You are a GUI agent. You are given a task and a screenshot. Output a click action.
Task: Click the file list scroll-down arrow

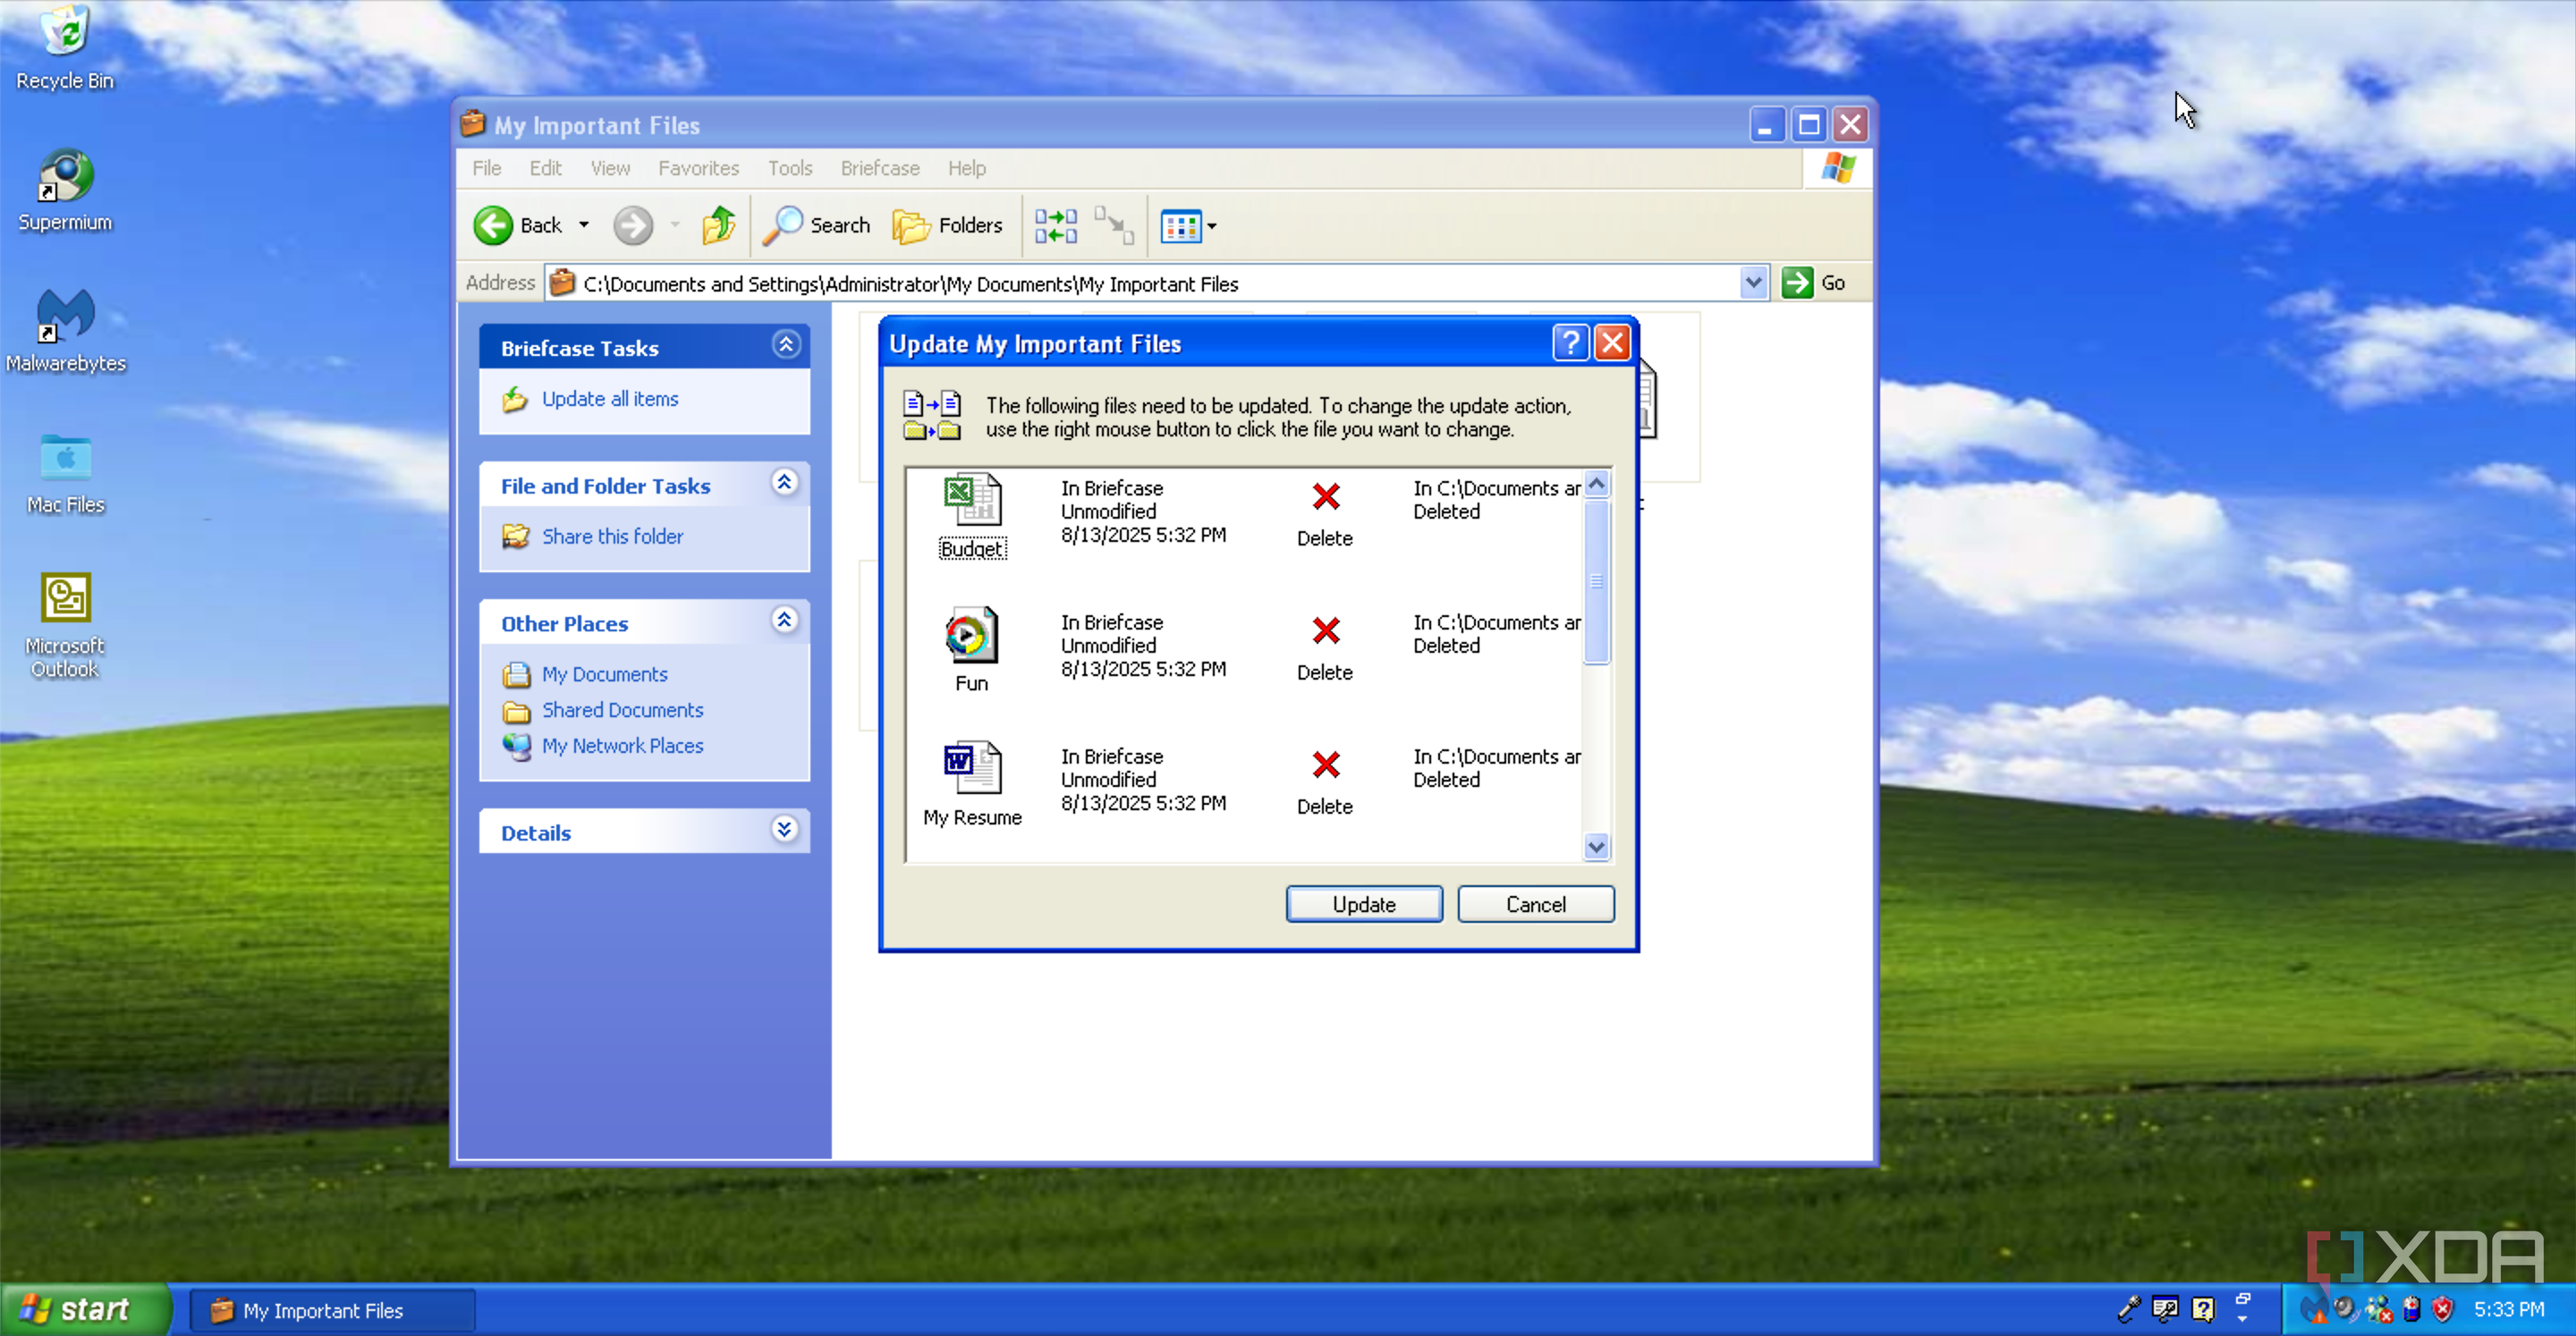(1597, 847)
